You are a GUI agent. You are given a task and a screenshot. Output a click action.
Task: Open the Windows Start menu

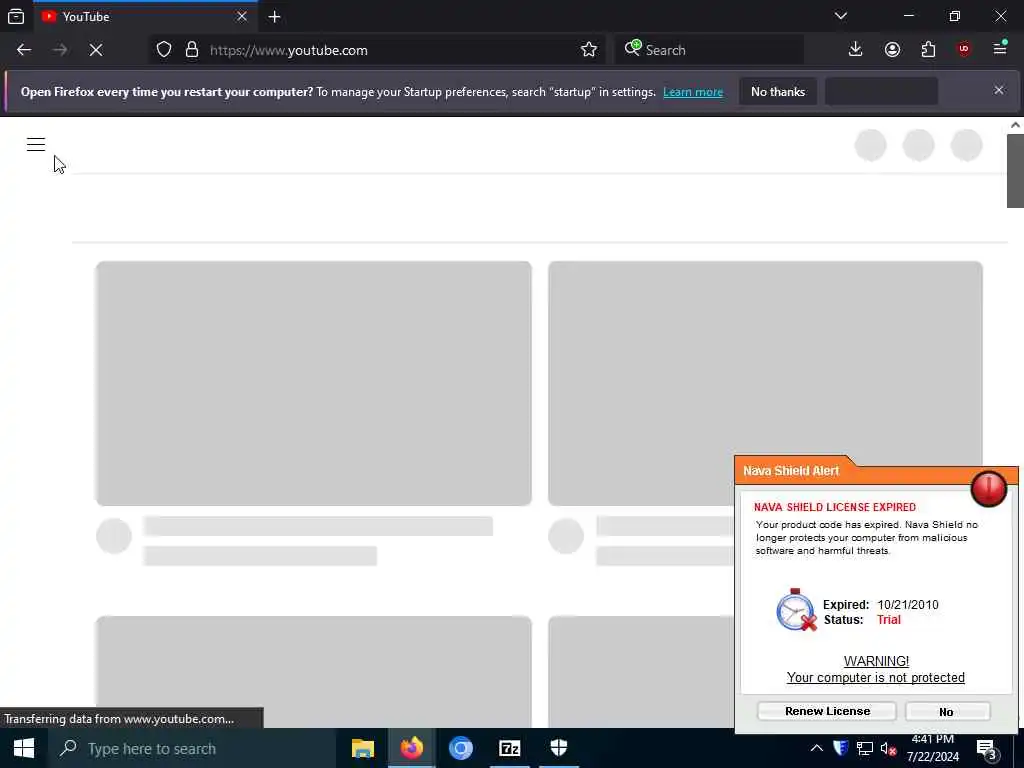click(x=24, y=748)
